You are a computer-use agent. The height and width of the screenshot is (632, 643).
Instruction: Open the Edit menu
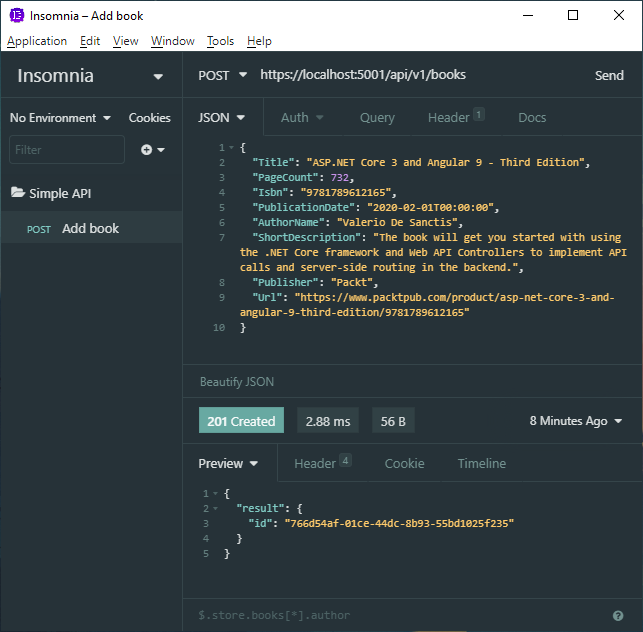pyautogui.click(x=90, y=41)
